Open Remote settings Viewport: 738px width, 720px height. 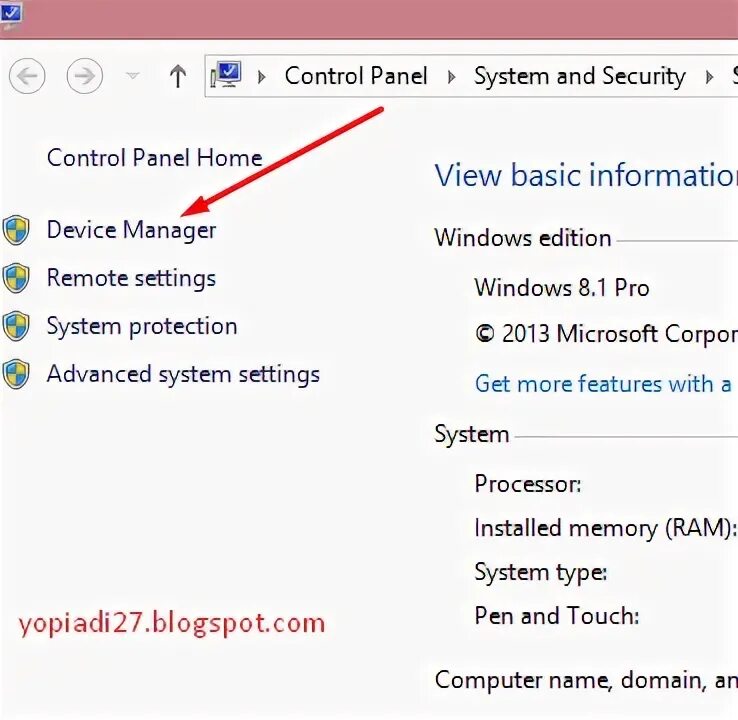tap(131, 278)
